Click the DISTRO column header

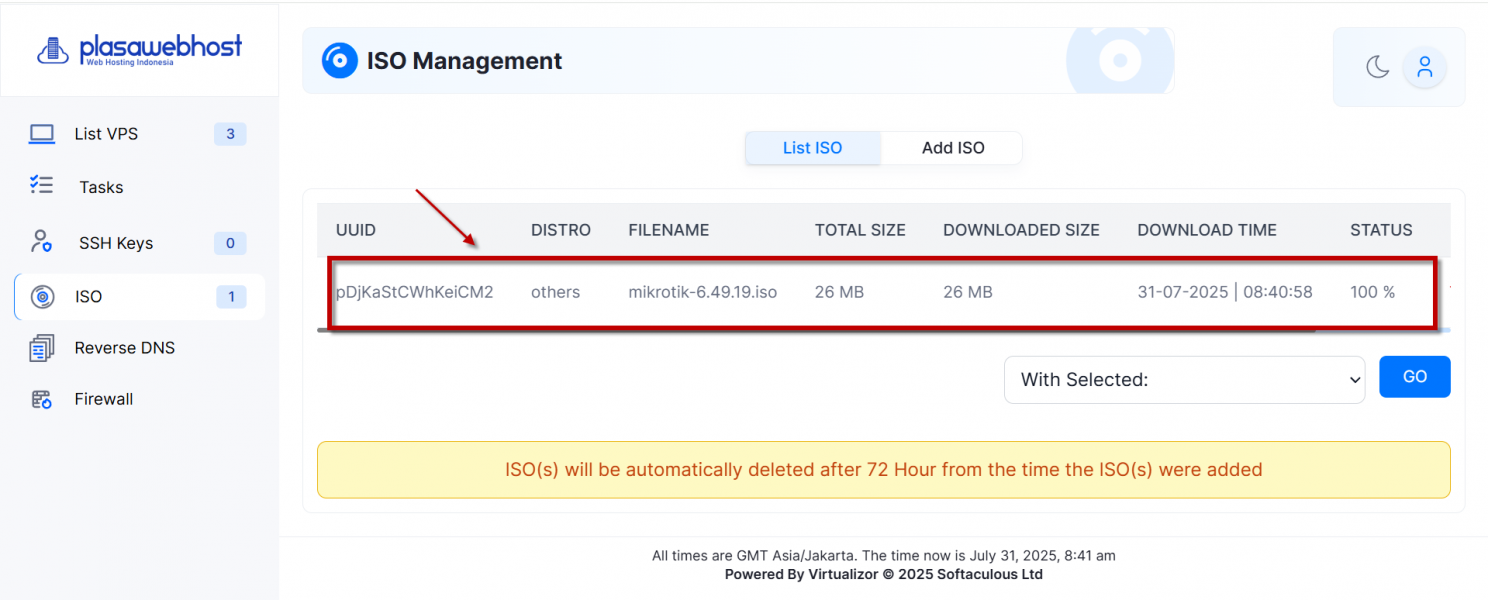[561, 230]
